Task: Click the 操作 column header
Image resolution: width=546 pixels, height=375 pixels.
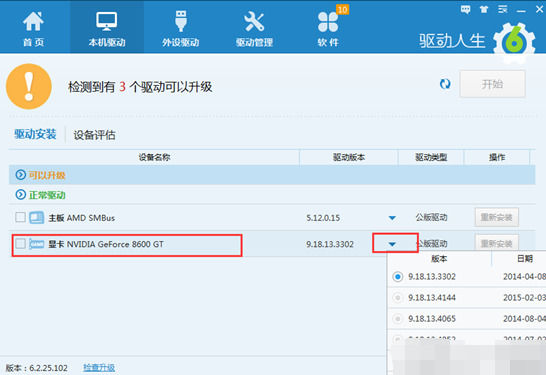Action: (x=497, y=157)
